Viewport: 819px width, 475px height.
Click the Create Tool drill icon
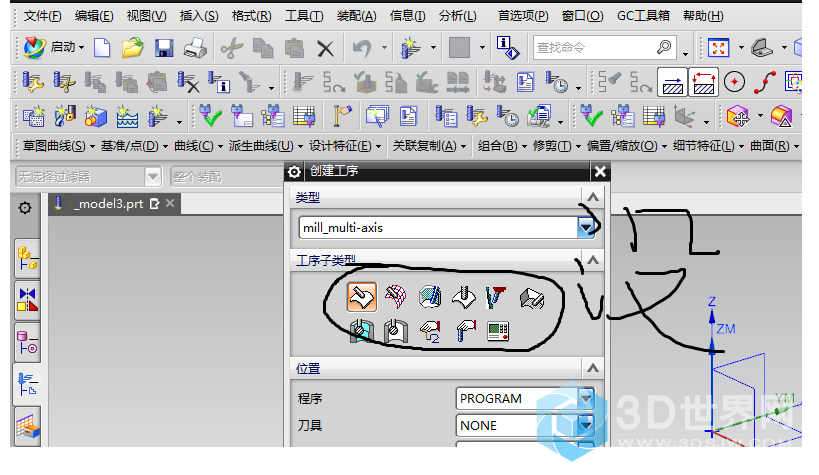(x=65, y=117)
